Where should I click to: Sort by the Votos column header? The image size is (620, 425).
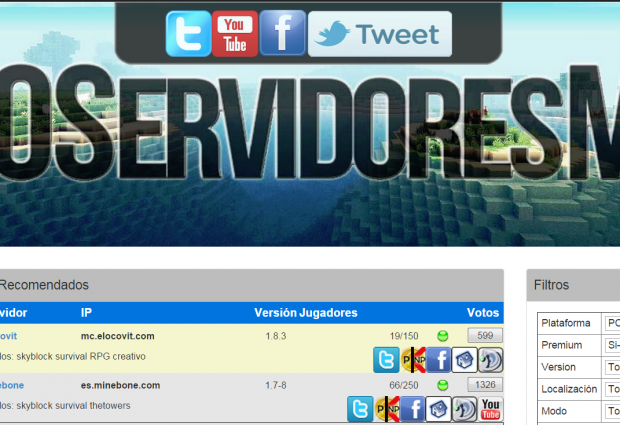pyautogui.click(x=483, y=313)
